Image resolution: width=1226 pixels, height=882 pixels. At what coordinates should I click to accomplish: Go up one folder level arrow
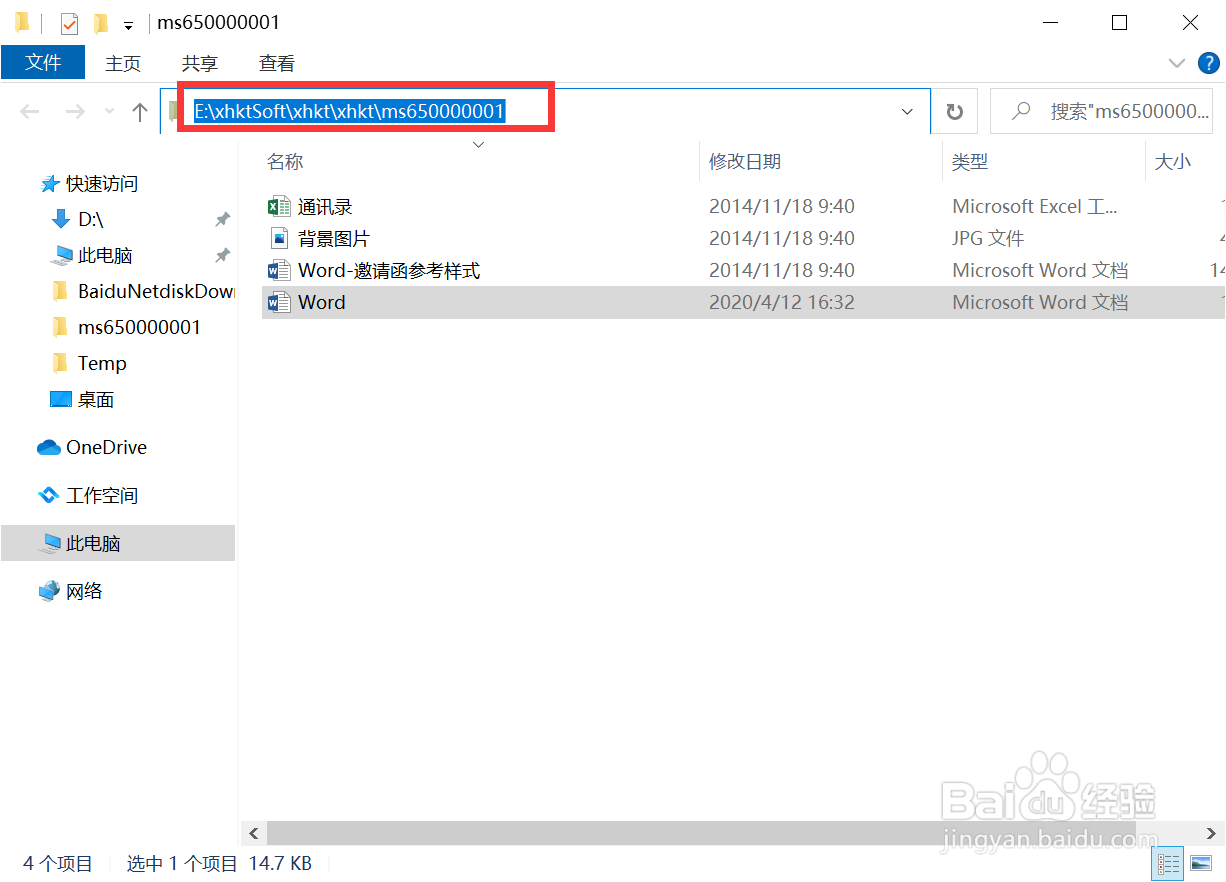(140, 112)
